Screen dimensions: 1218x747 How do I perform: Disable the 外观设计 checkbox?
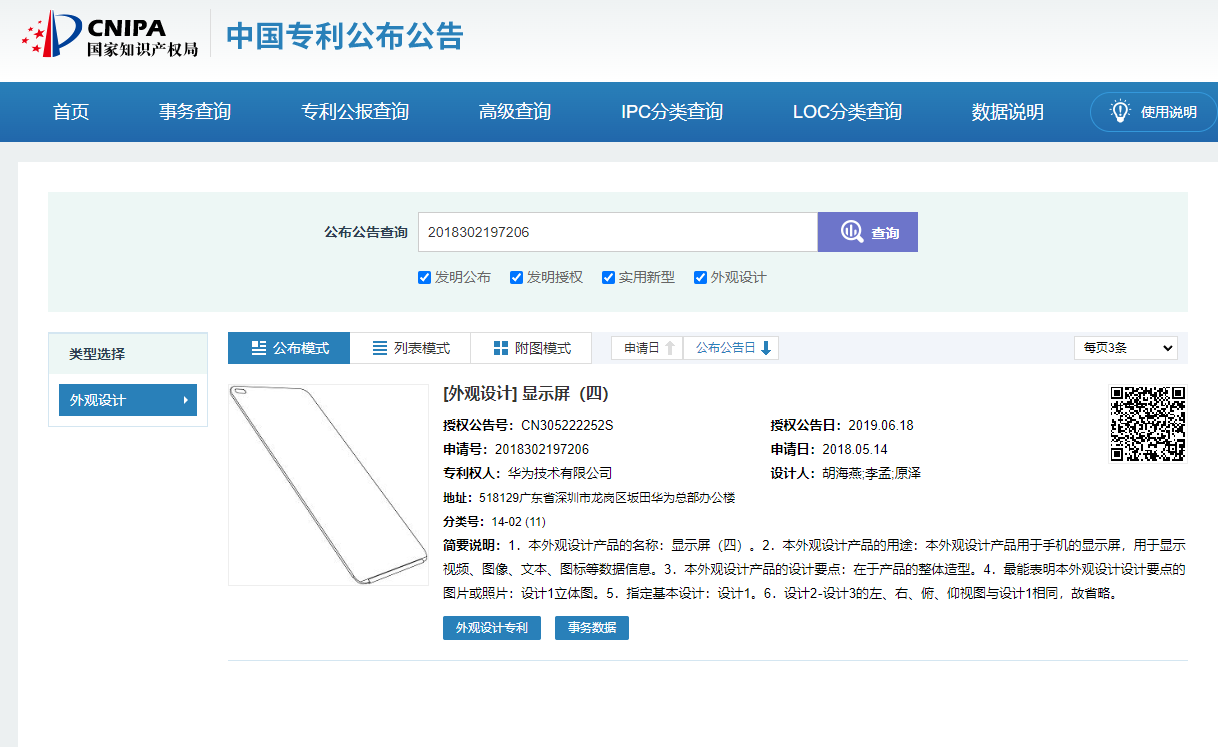point(701,278)
